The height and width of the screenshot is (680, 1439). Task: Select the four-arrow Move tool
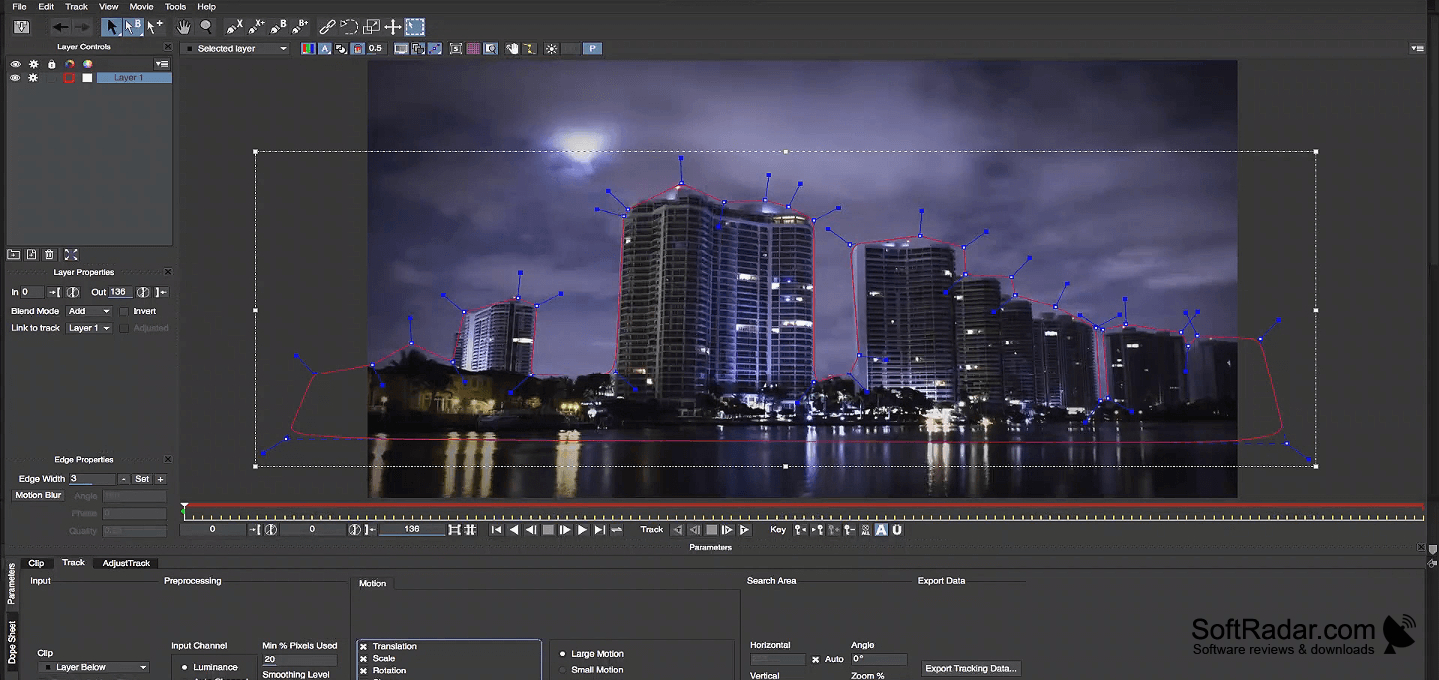(393, 27)
